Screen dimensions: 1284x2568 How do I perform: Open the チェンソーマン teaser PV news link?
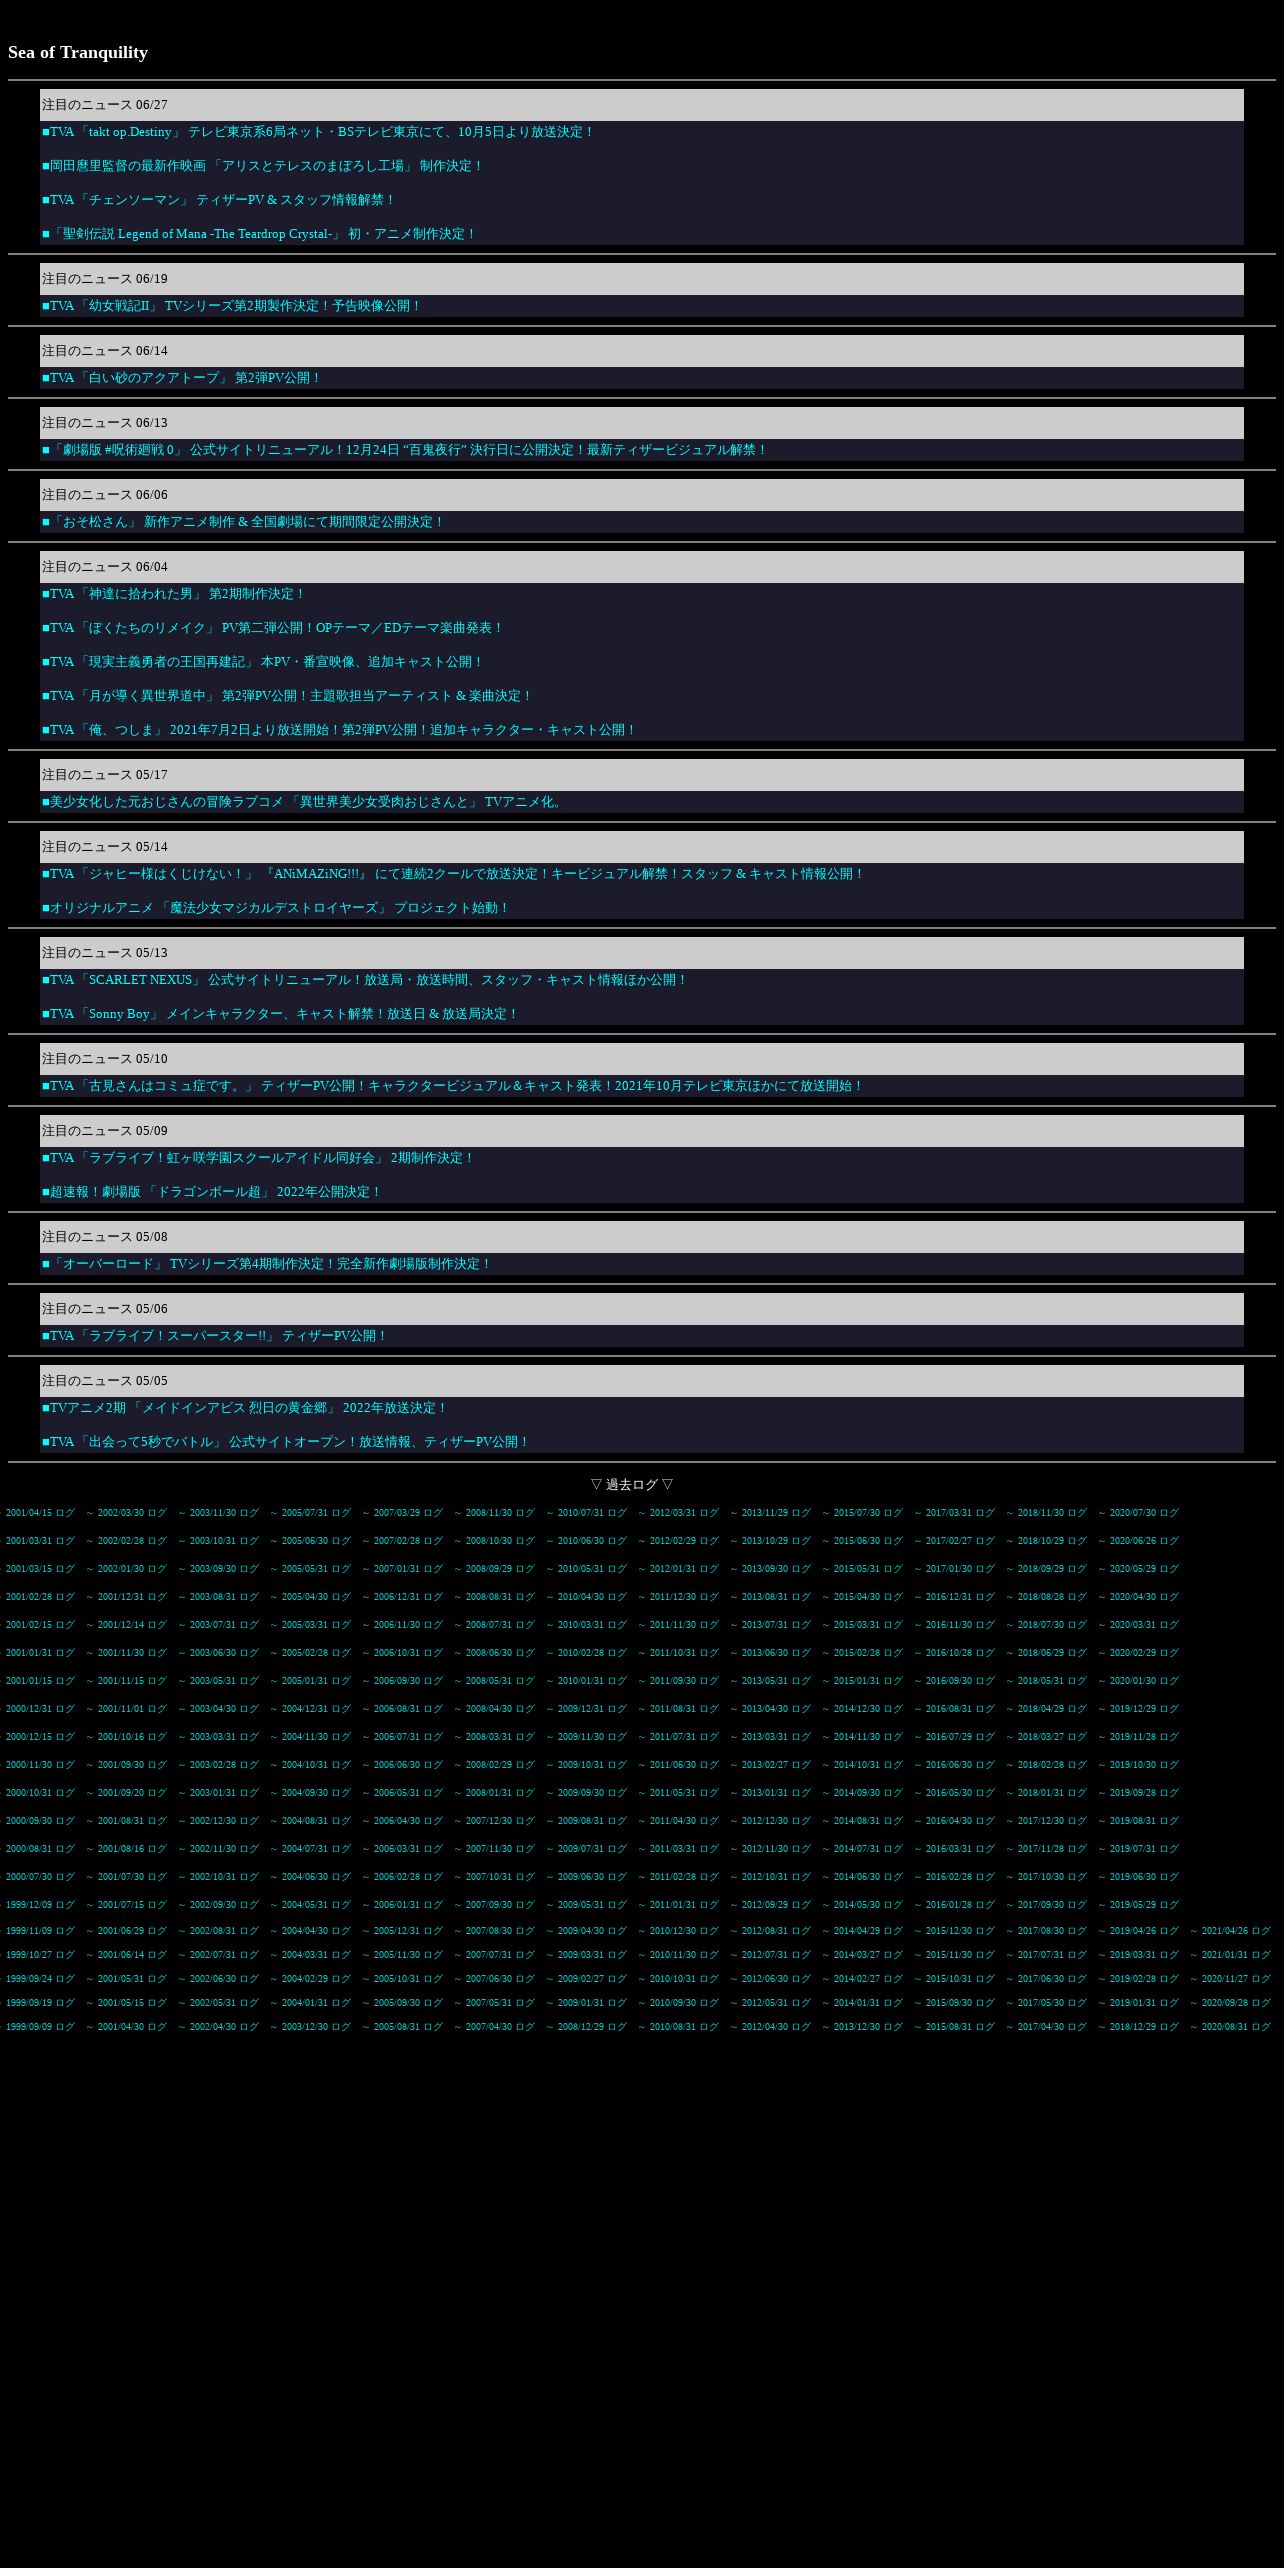click(x=219, y=200)
